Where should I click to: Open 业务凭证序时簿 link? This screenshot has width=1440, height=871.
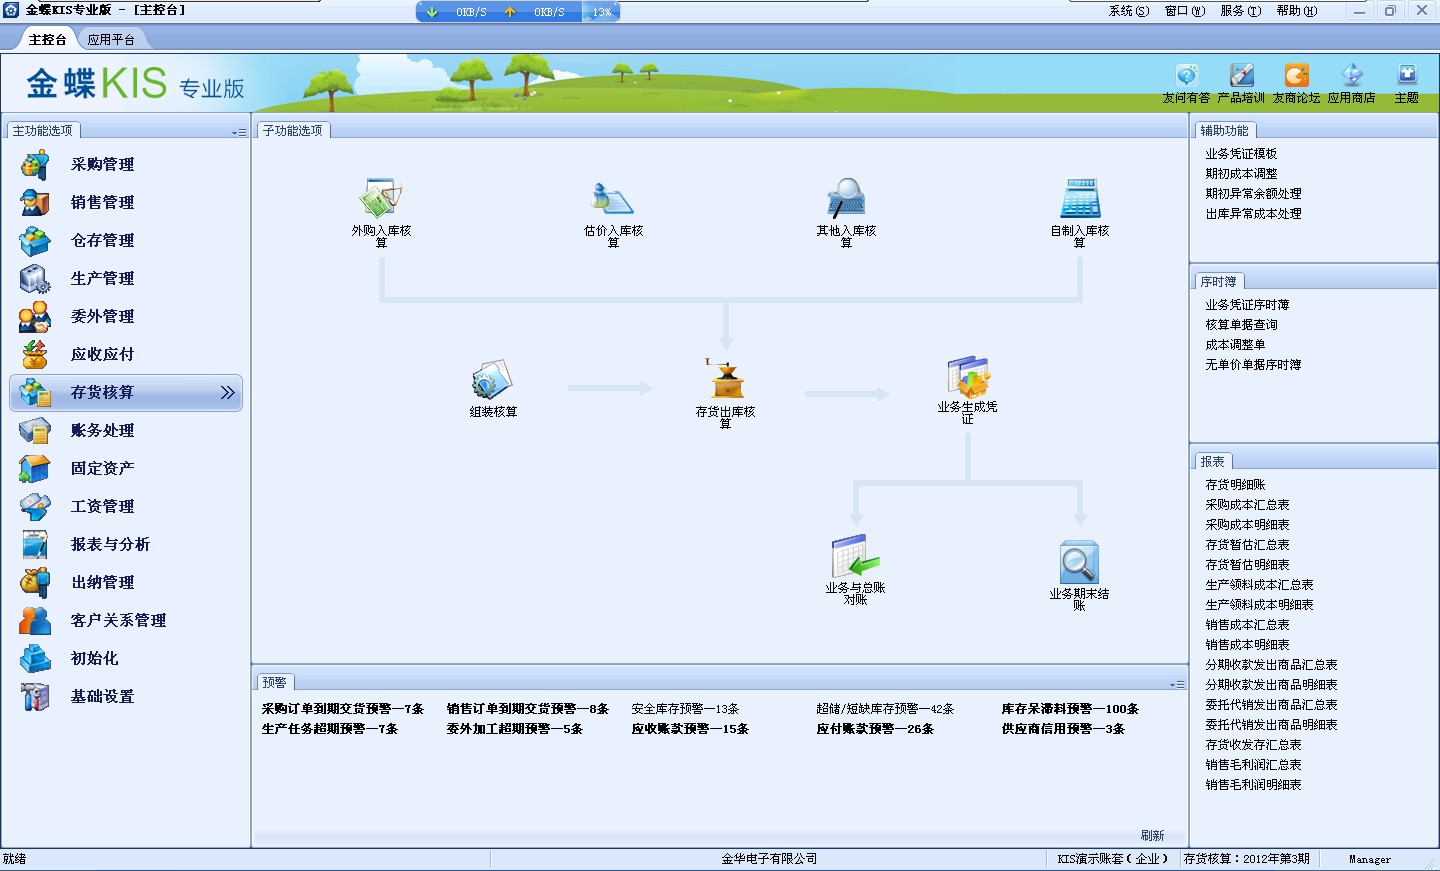1247,305
